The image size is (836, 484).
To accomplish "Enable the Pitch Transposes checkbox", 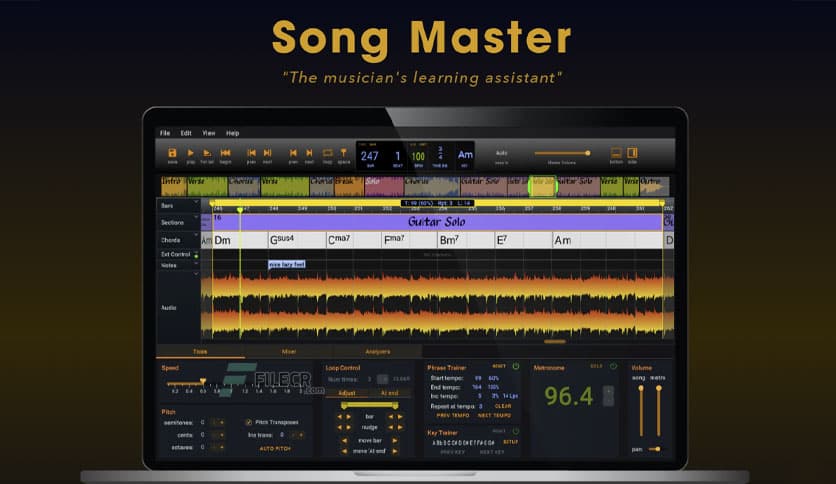I will 248,422.
